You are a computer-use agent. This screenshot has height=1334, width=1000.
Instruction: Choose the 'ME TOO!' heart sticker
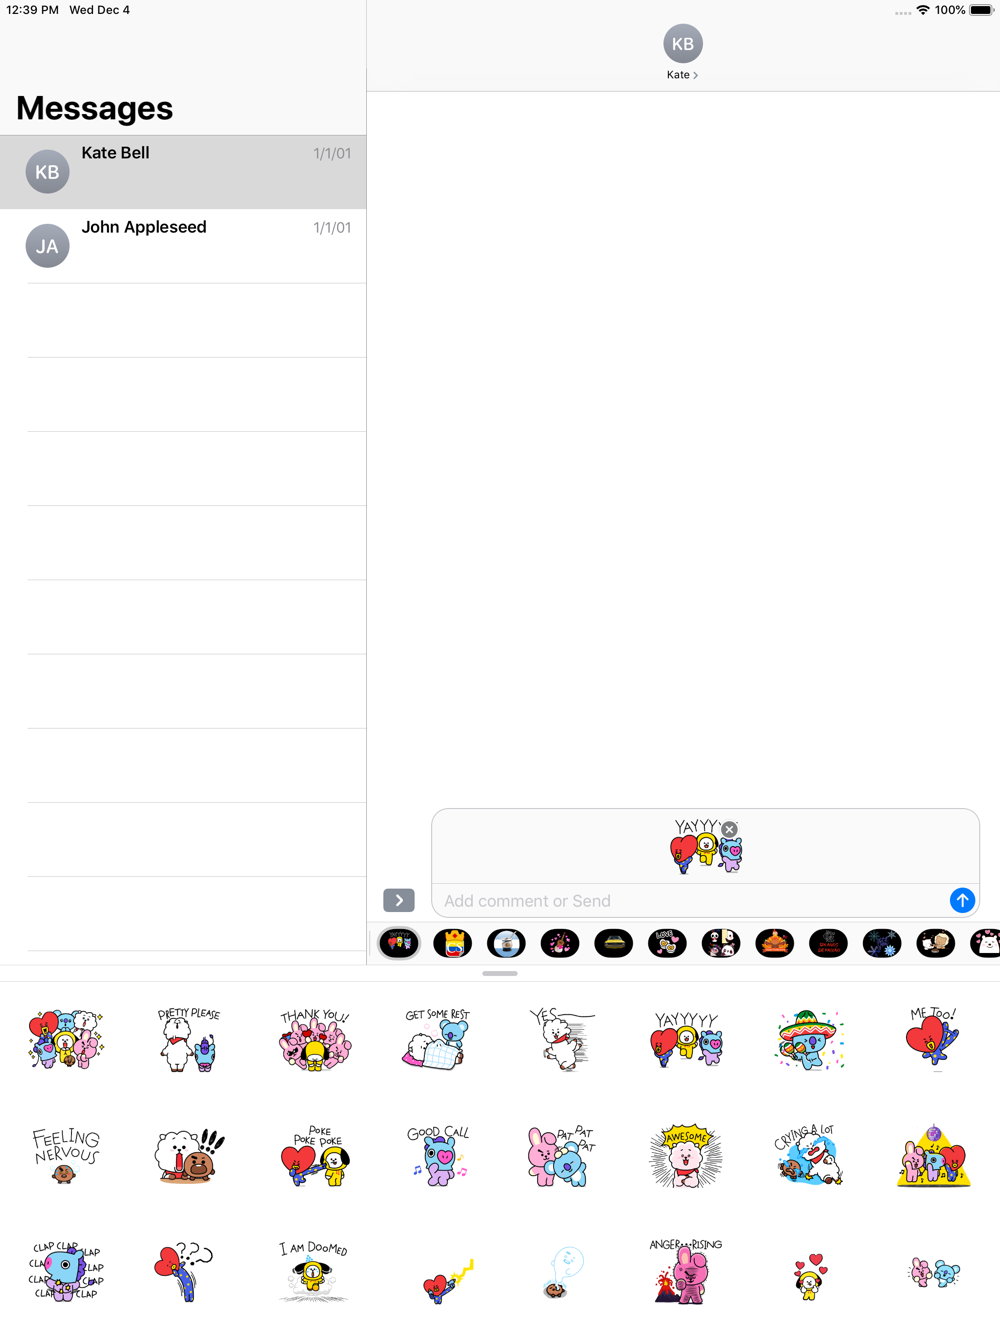933,1039
